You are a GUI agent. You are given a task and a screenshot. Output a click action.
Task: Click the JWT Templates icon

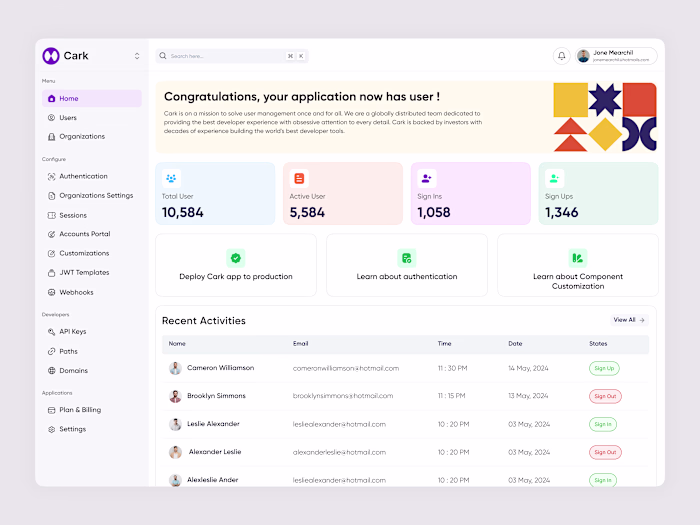[x=51, y=272]
